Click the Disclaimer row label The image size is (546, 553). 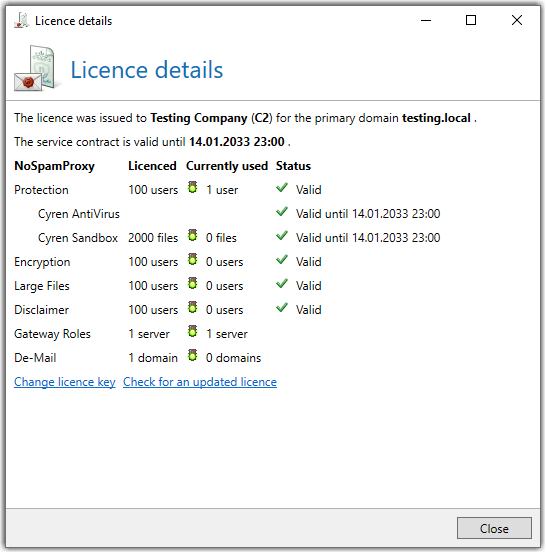[41, 310]
